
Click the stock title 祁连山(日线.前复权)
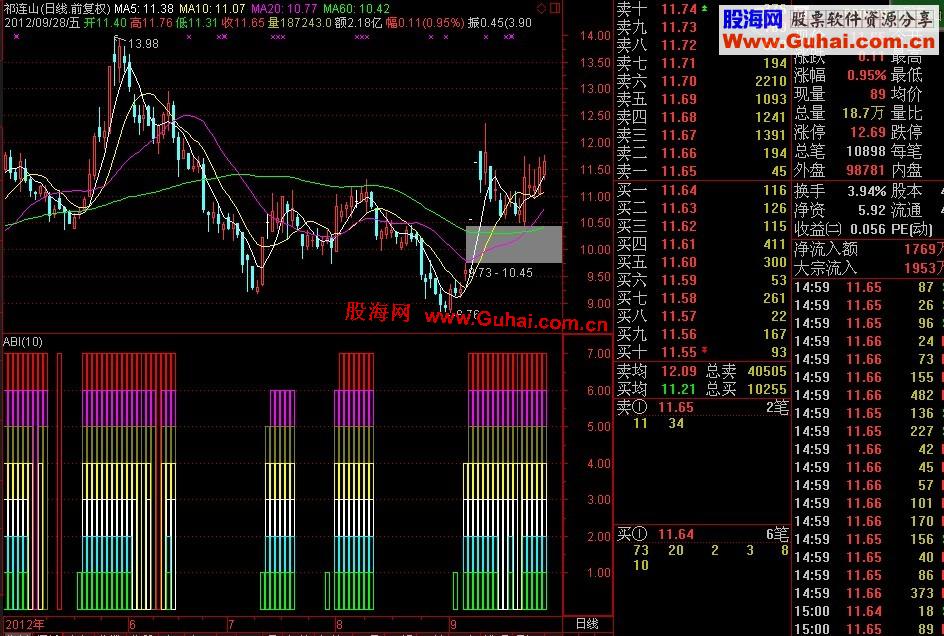point(57,8)
